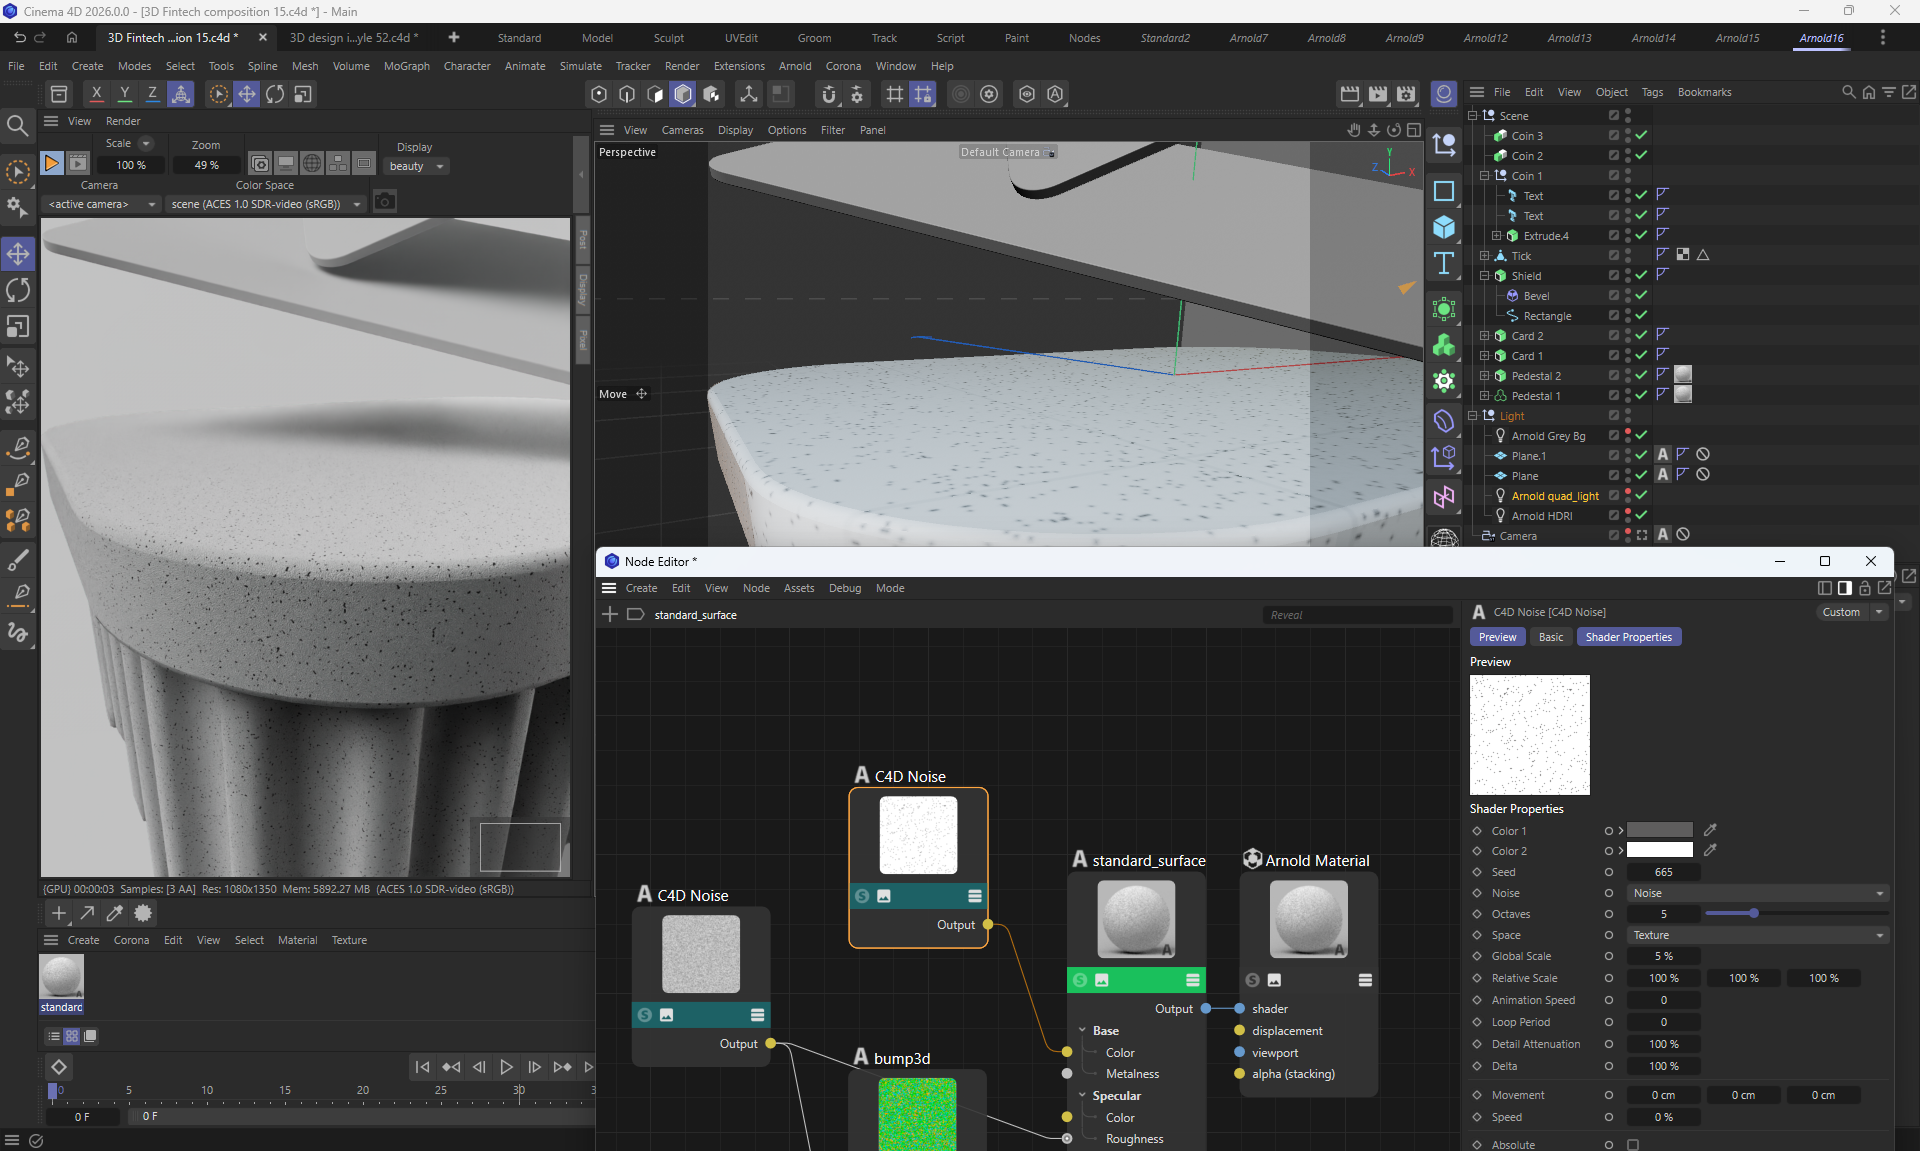Open the beauty display dropdown
Screen dimensions: 1920x1151
[416, 166]
